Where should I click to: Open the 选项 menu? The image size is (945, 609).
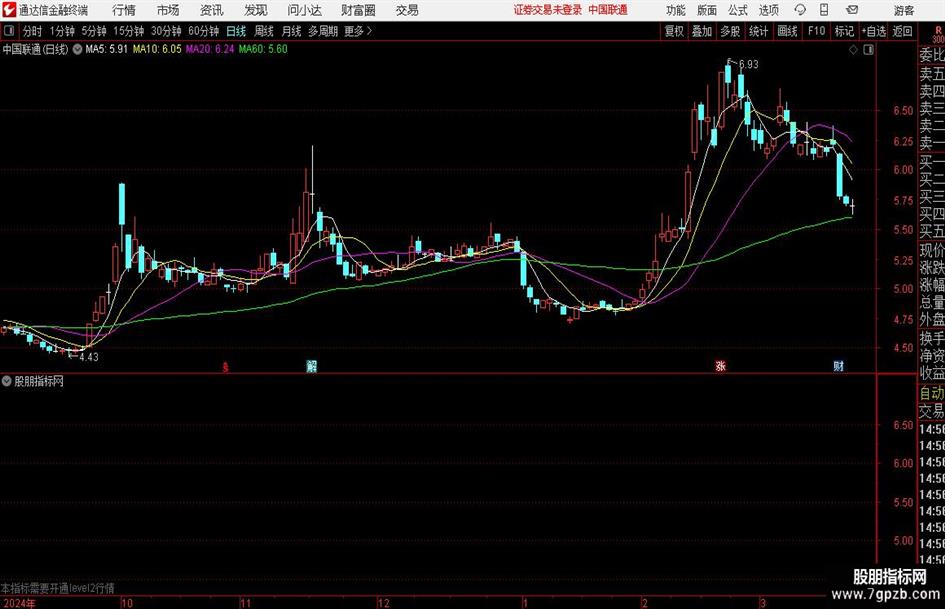(769, 10)
